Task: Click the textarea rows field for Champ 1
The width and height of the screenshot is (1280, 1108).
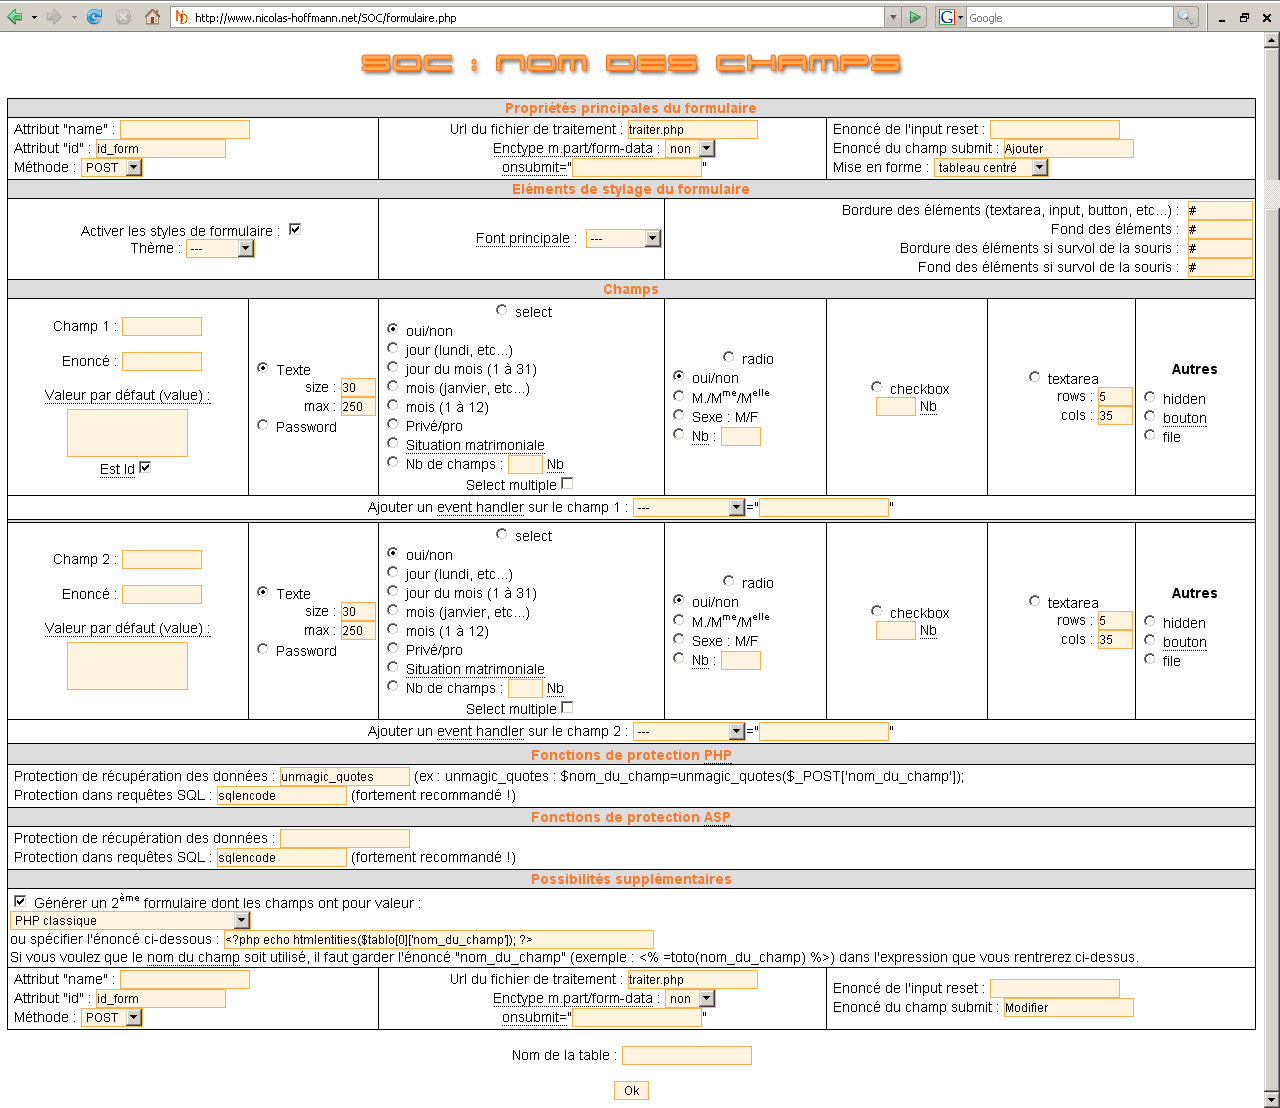Action: 1115,396
